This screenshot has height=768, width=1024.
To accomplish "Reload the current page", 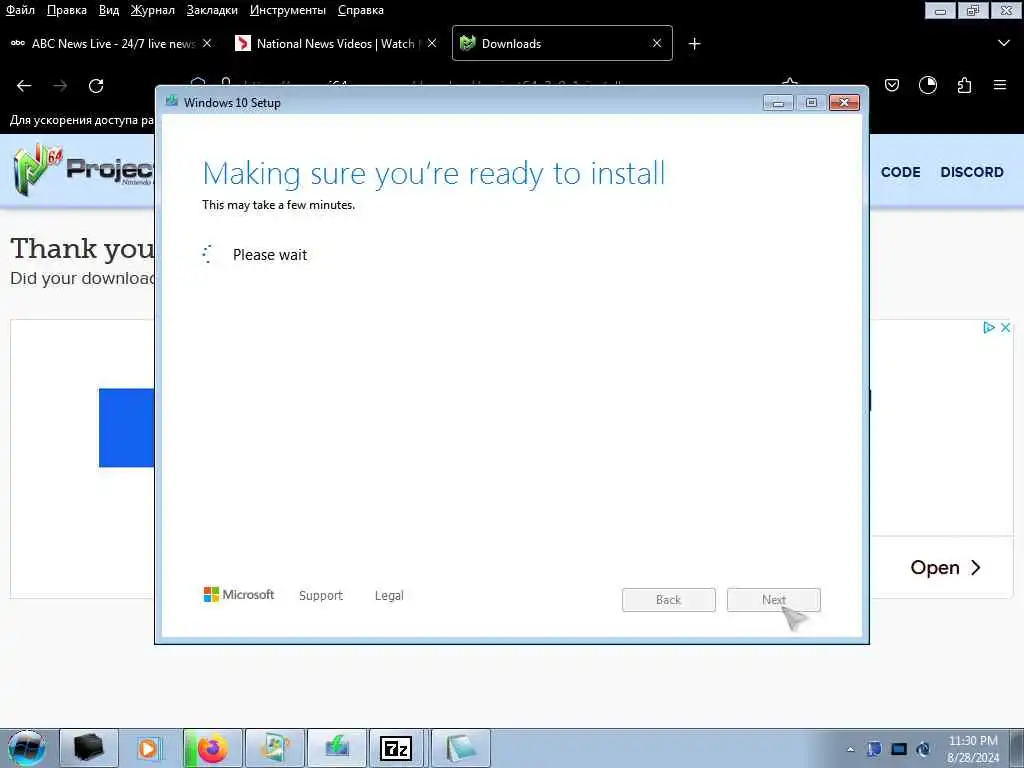I will click(96, 86).
